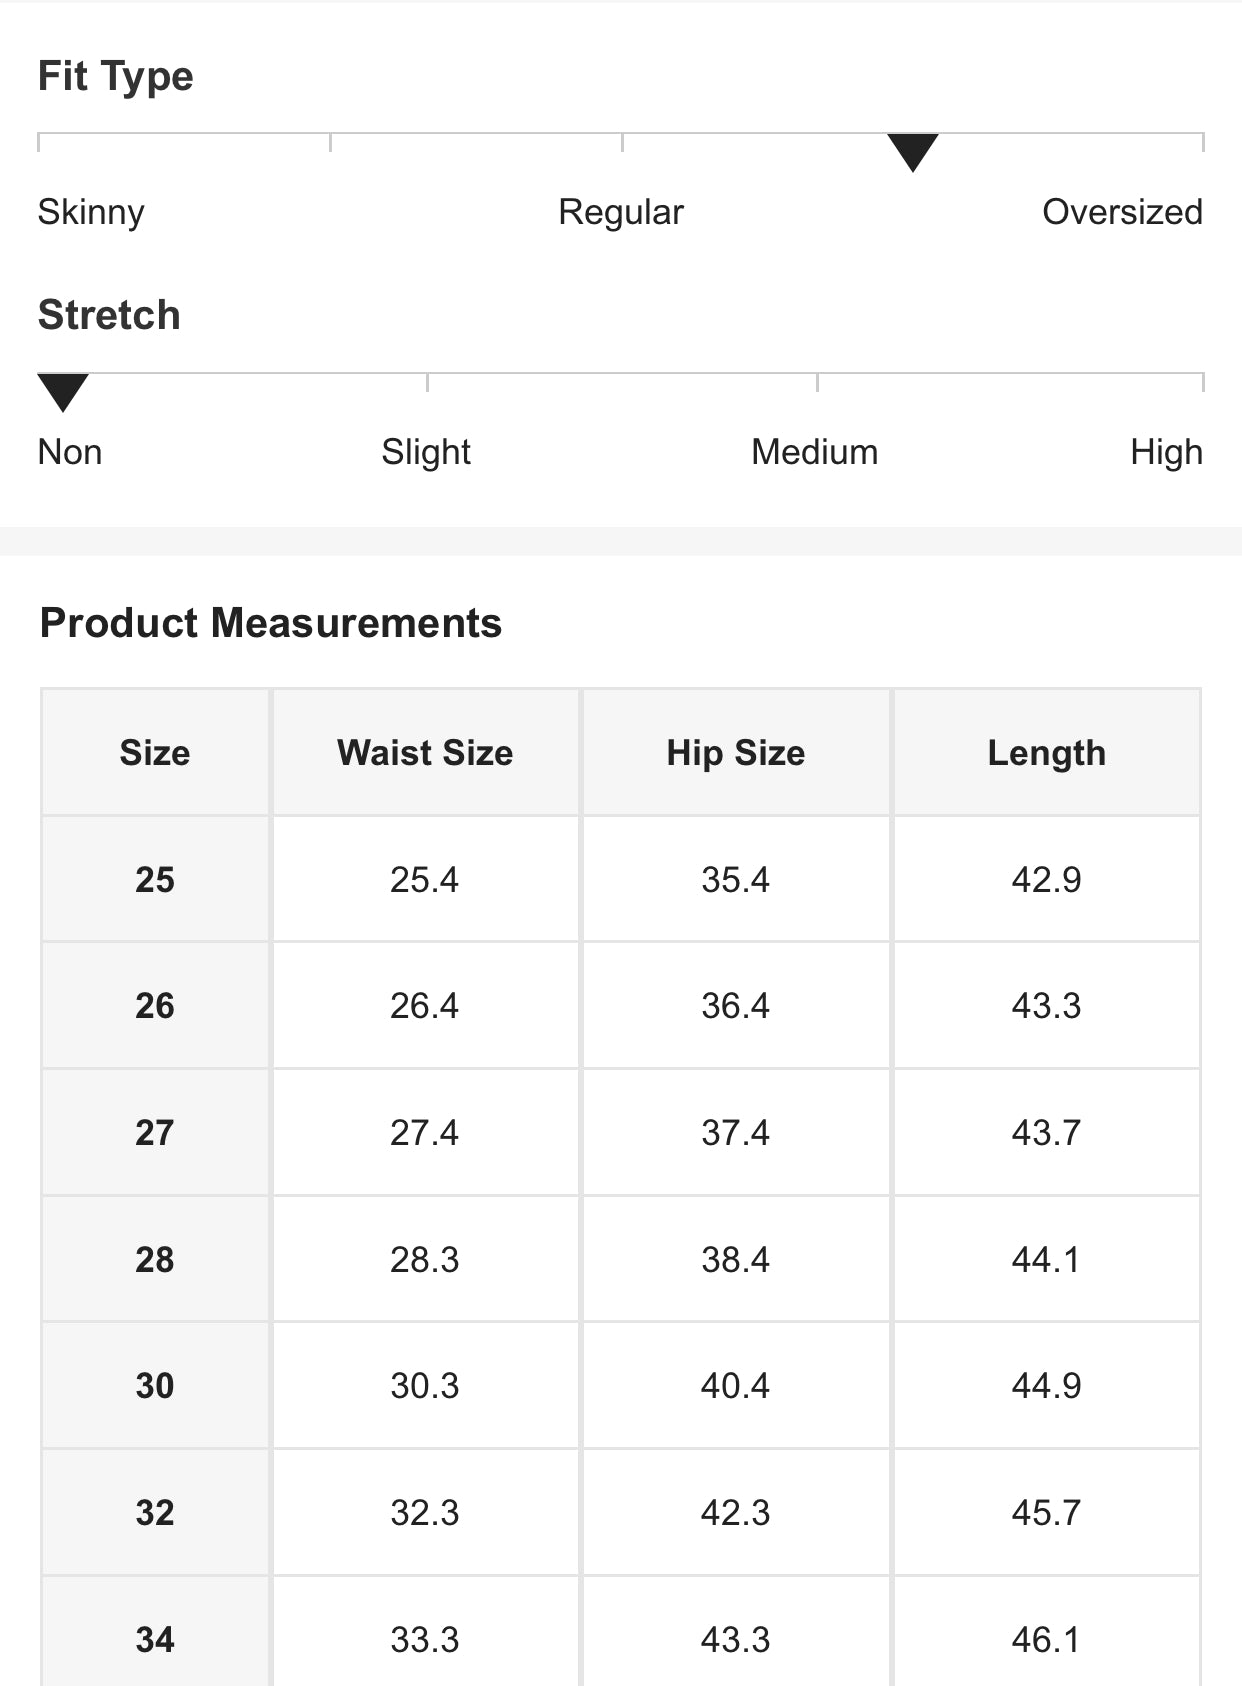Click waist value 26.4
The width and height of the screenshot is (1242, 1686).
[x=424, y=1006]
